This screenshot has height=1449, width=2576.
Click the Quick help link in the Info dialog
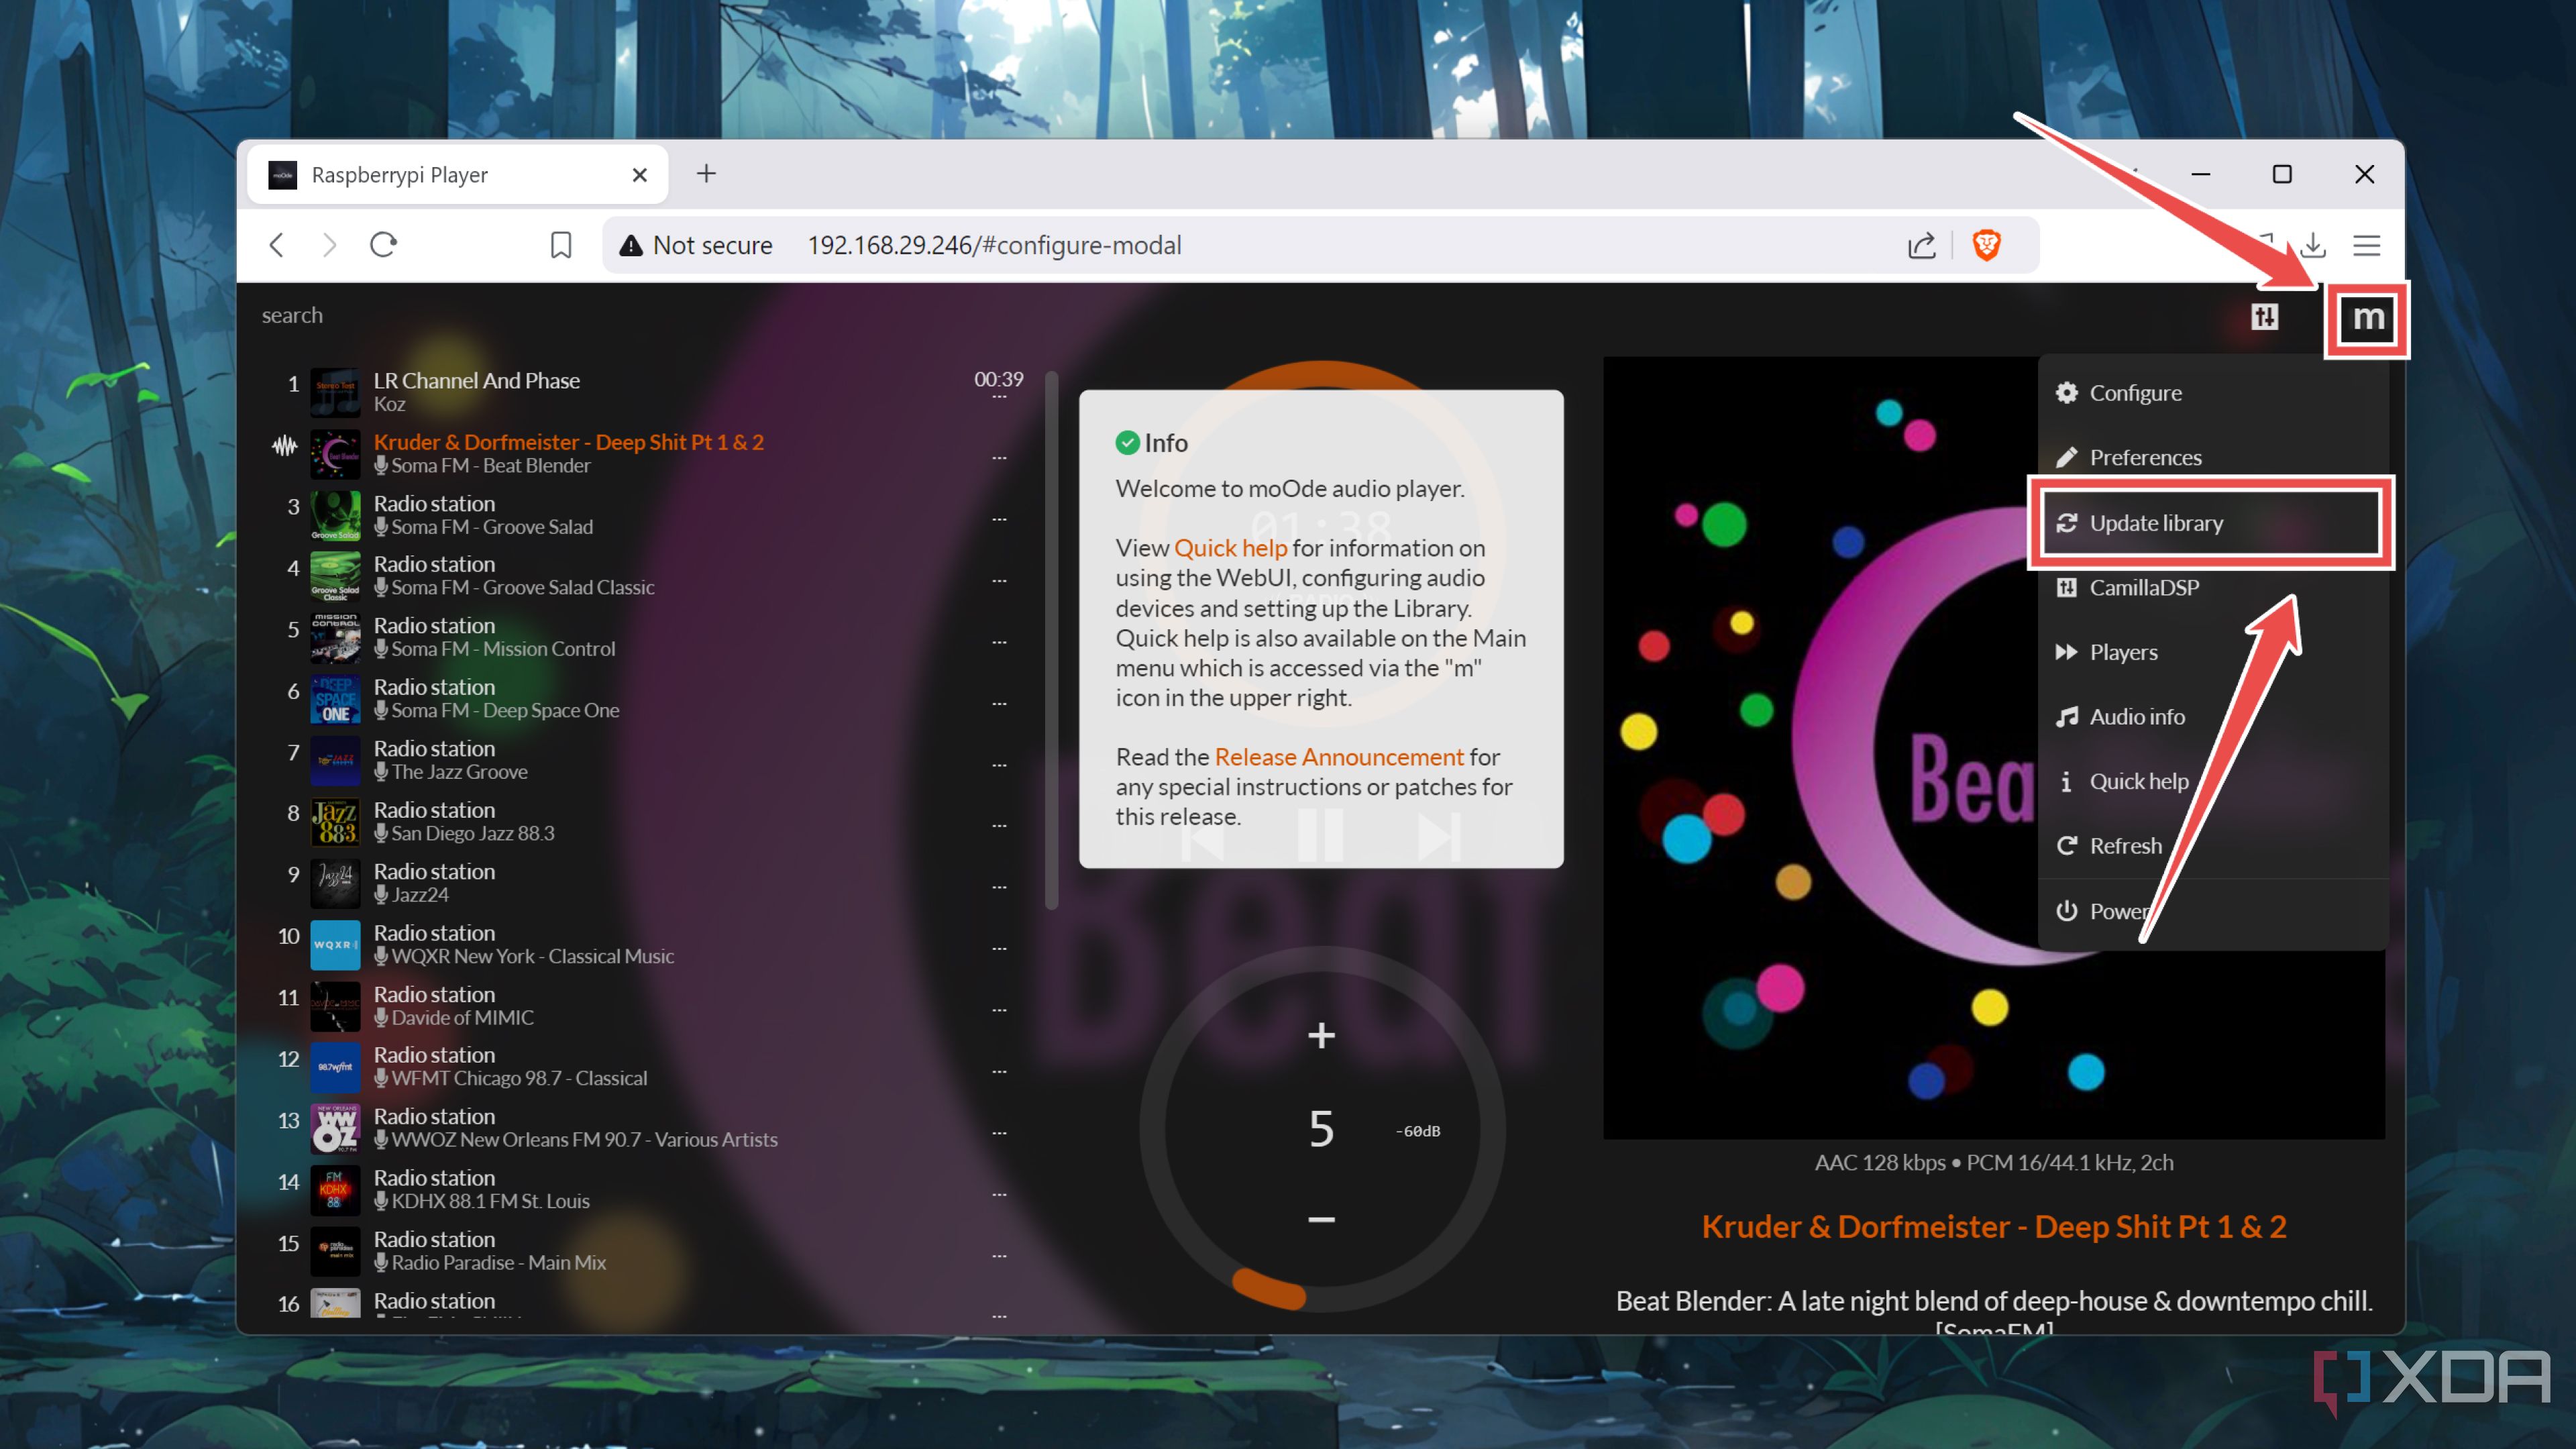pos(1230,548)
